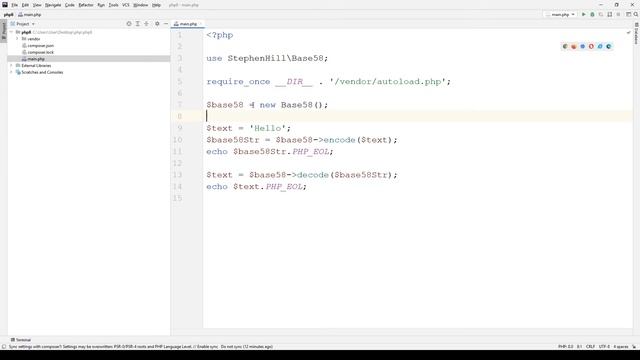Click the 4 spaces indent in status bar

(621, 347)
